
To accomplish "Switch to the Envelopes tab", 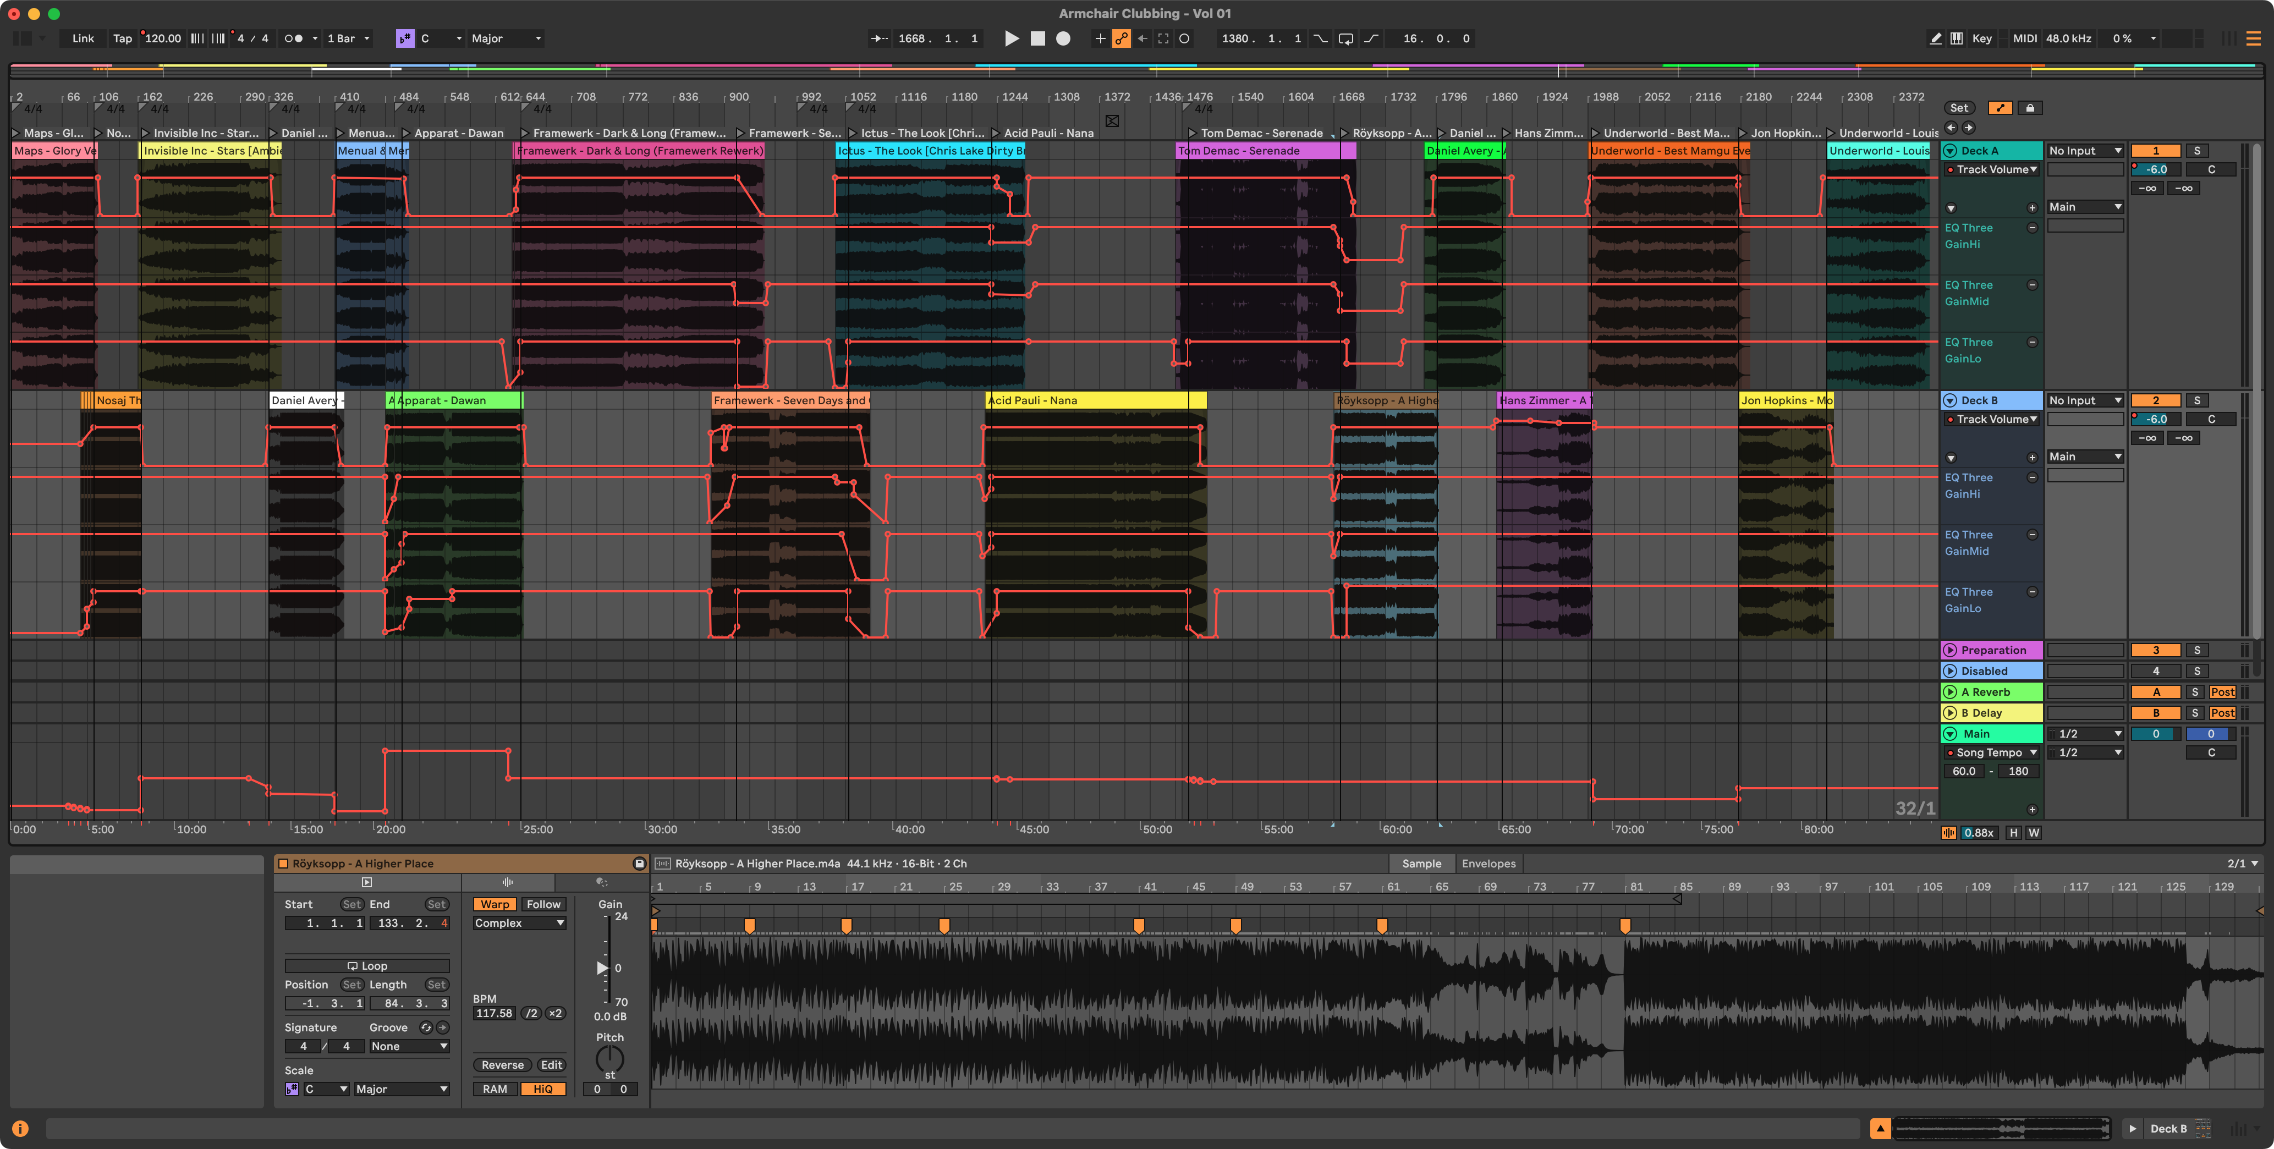I will pos(1488,863).
